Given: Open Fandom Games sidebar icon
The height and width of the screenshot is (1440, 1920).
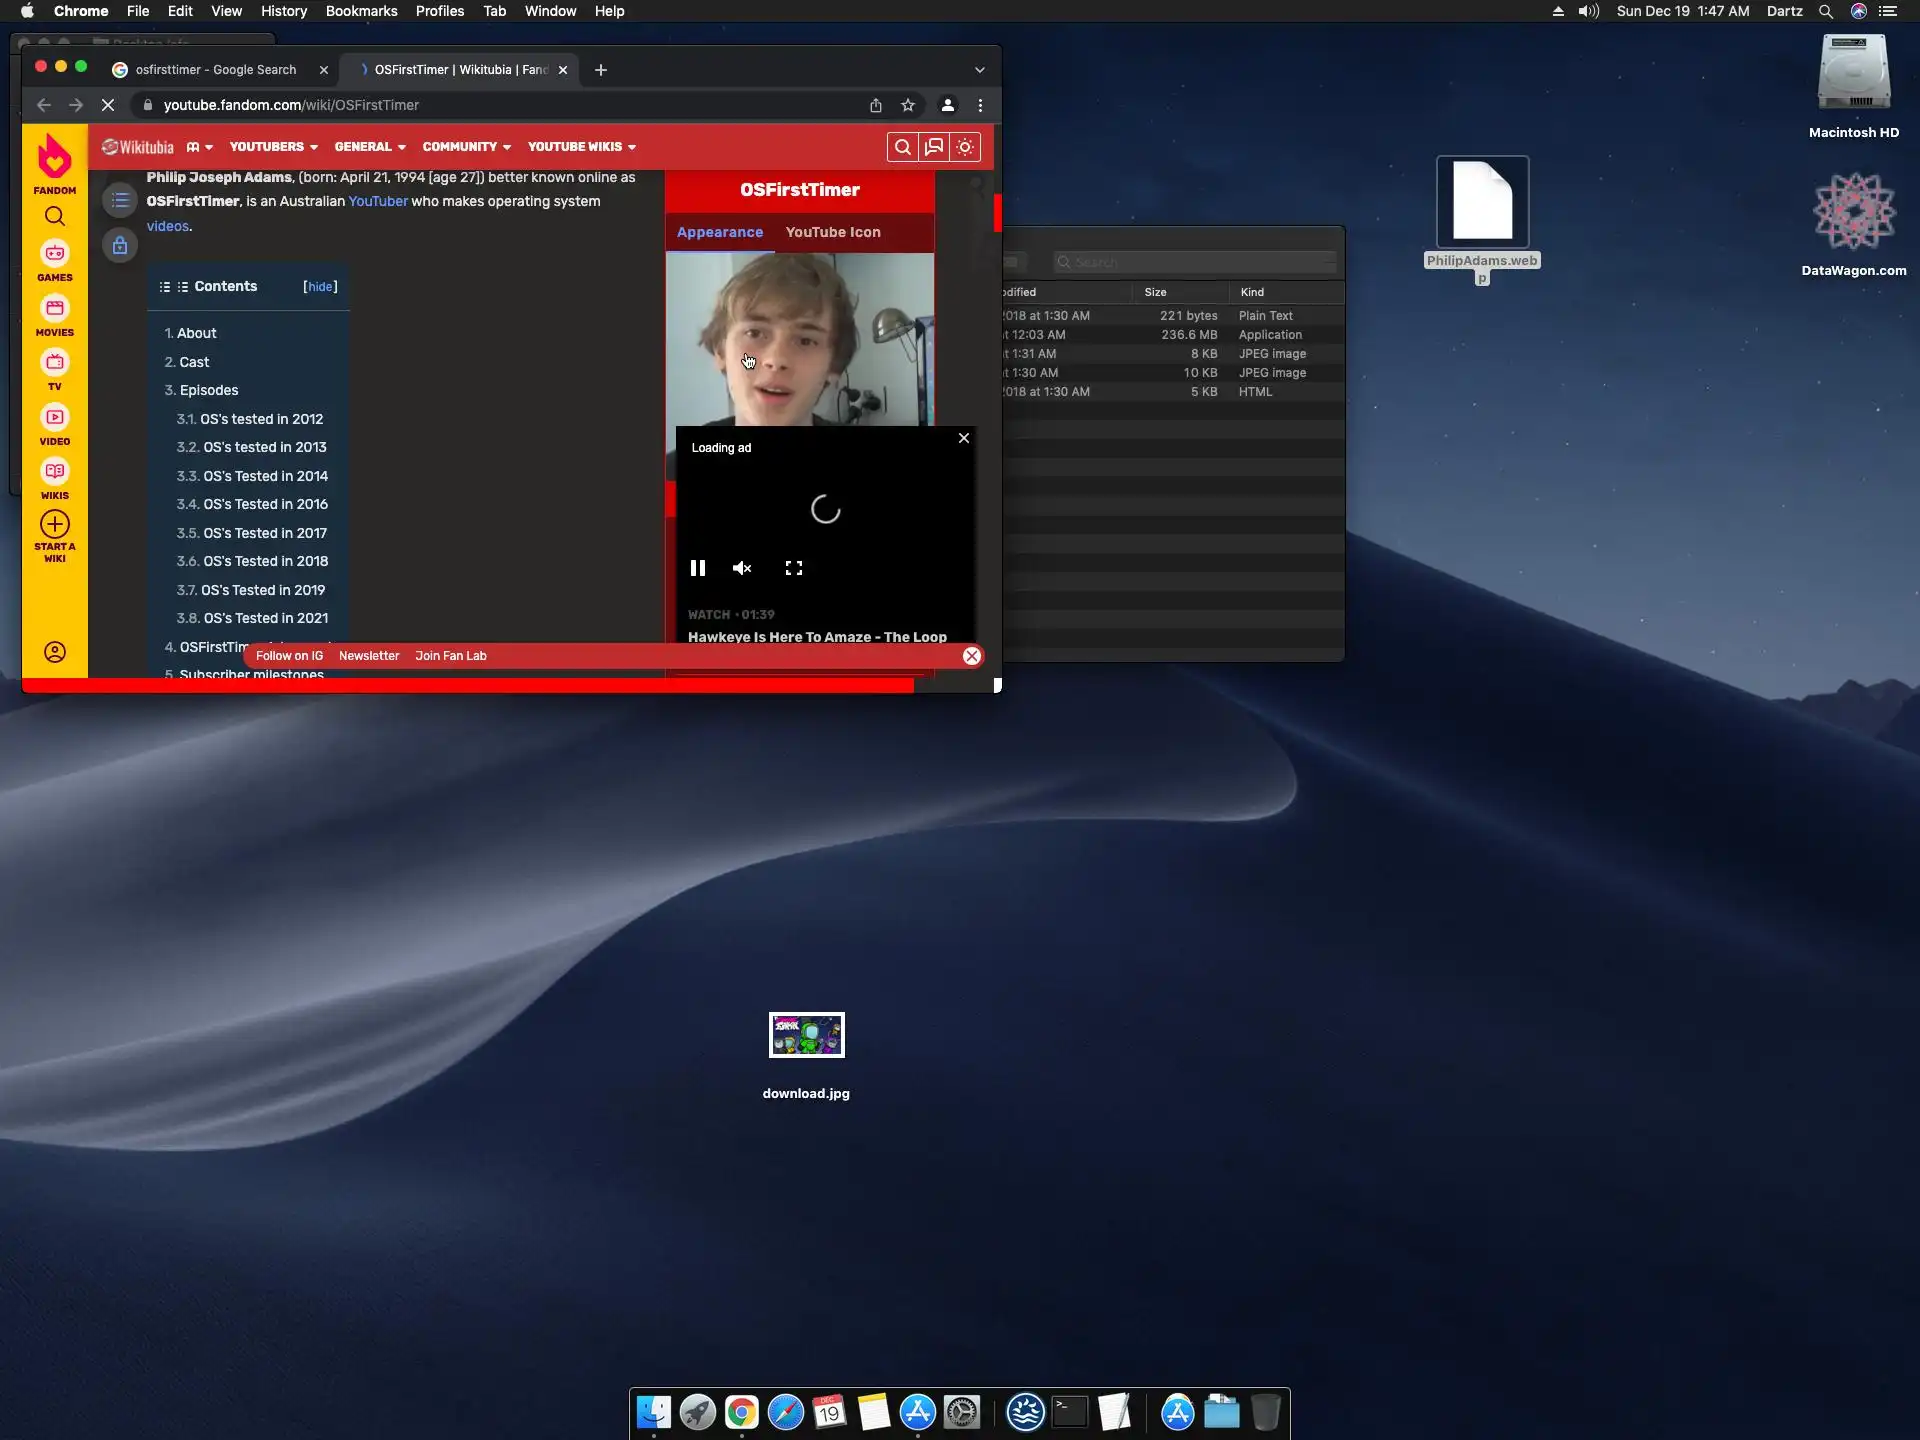Looking at the screenshot, I should [54, 255].
